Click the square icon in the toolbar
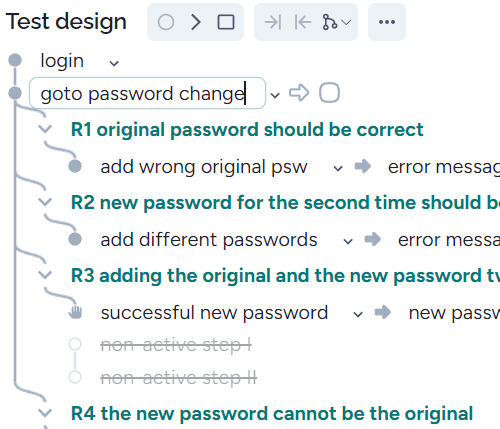This screenshot has width=500, height=429. (226, 22)
